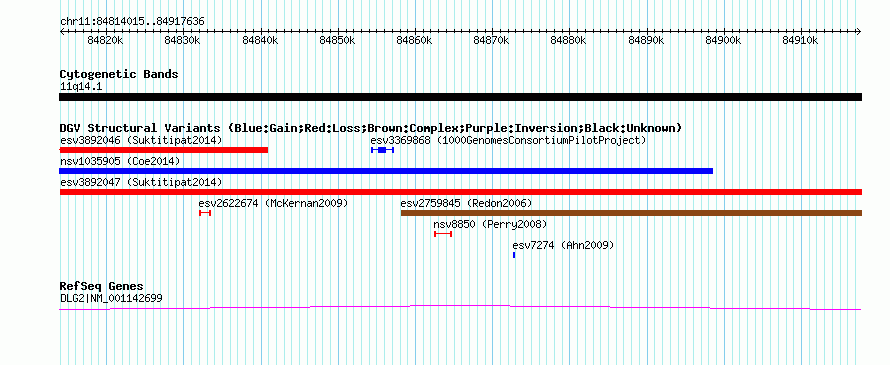Click the 84890k ruler tick label
The height and width of the screenshot is (365, 890).
646,40
